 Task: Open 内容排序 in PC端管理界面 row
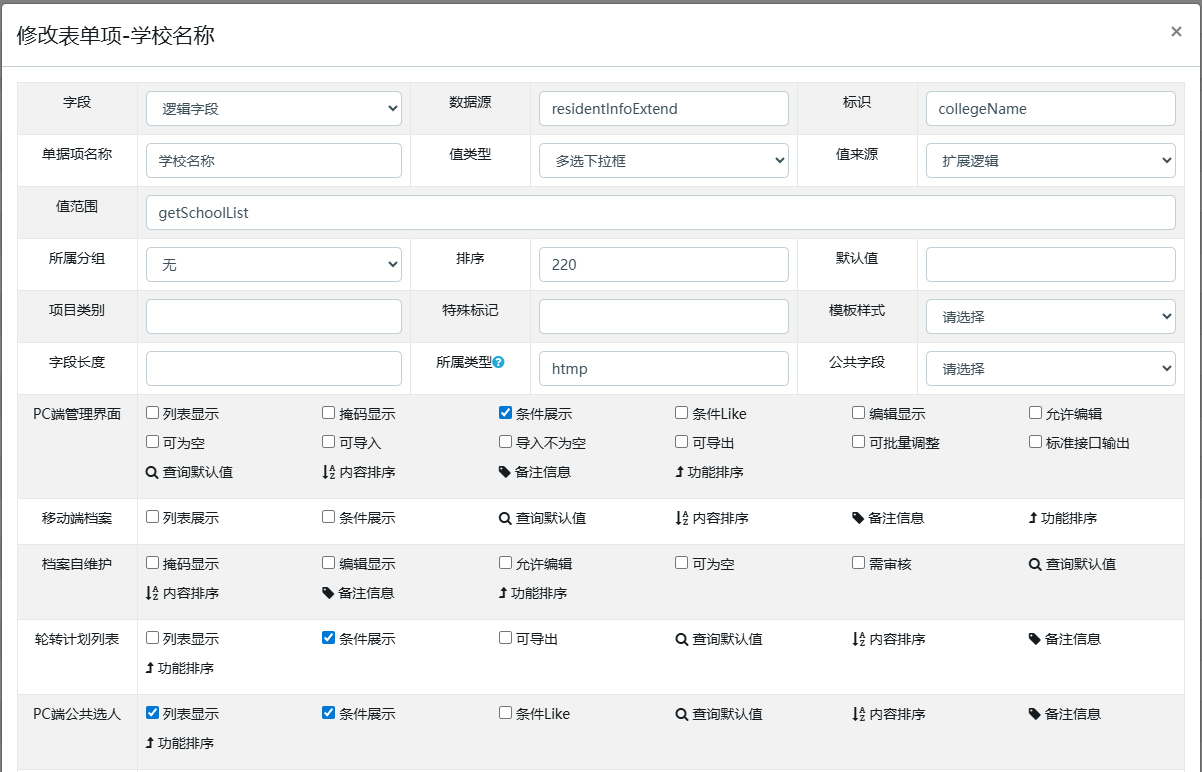click(x=359, y=472)
